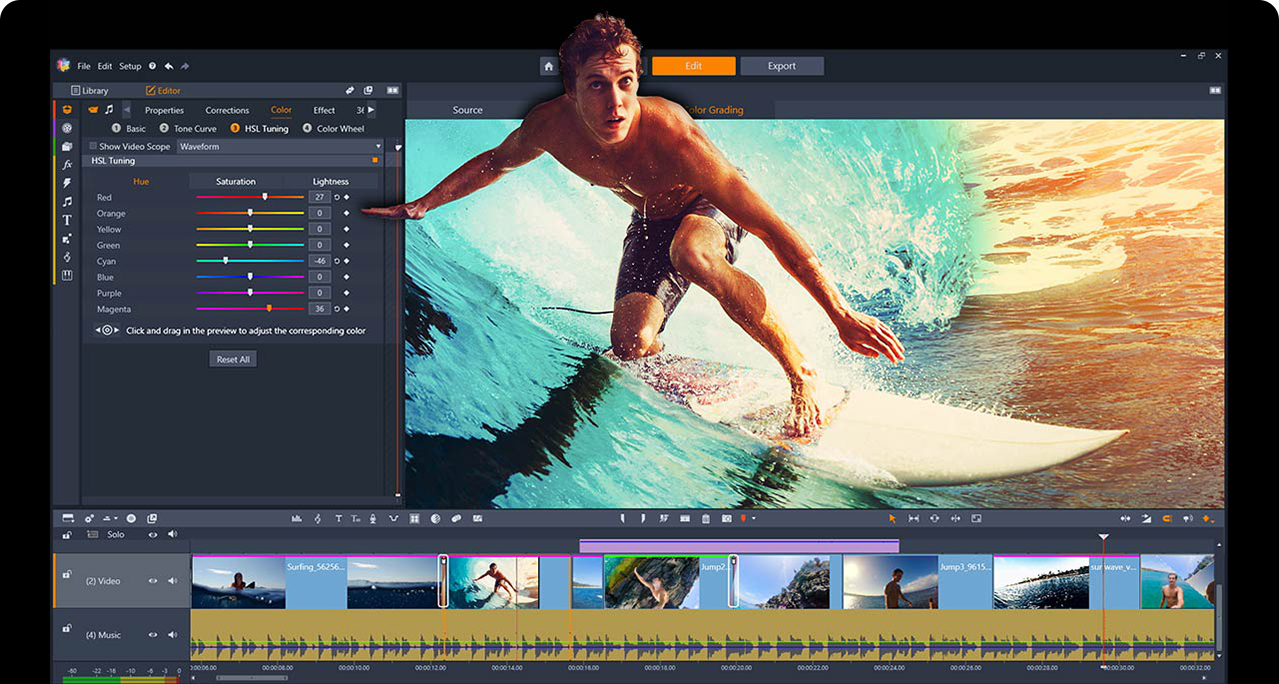This screenshot has height=684, width=1279.
Task: Select the Editor tab
Action: (163, 91)
